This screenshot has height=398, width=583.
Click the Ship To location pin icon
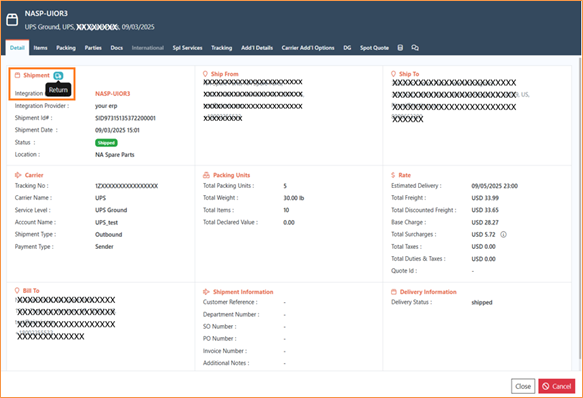coord(393,74)
